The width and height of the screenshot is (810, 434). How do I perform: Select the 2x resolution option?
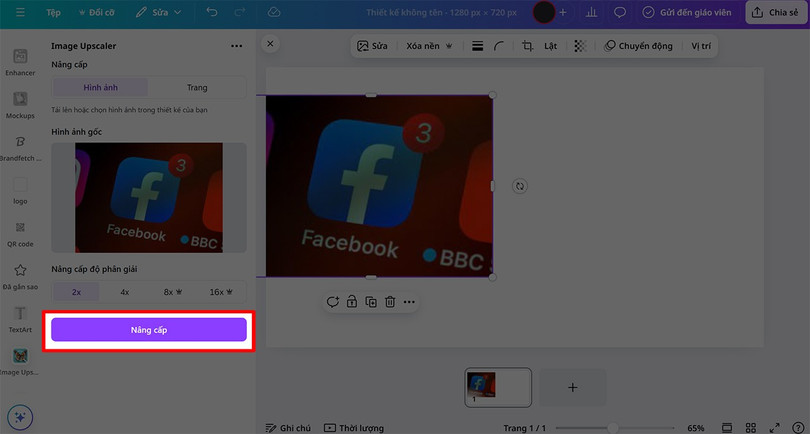pos(77,292)
